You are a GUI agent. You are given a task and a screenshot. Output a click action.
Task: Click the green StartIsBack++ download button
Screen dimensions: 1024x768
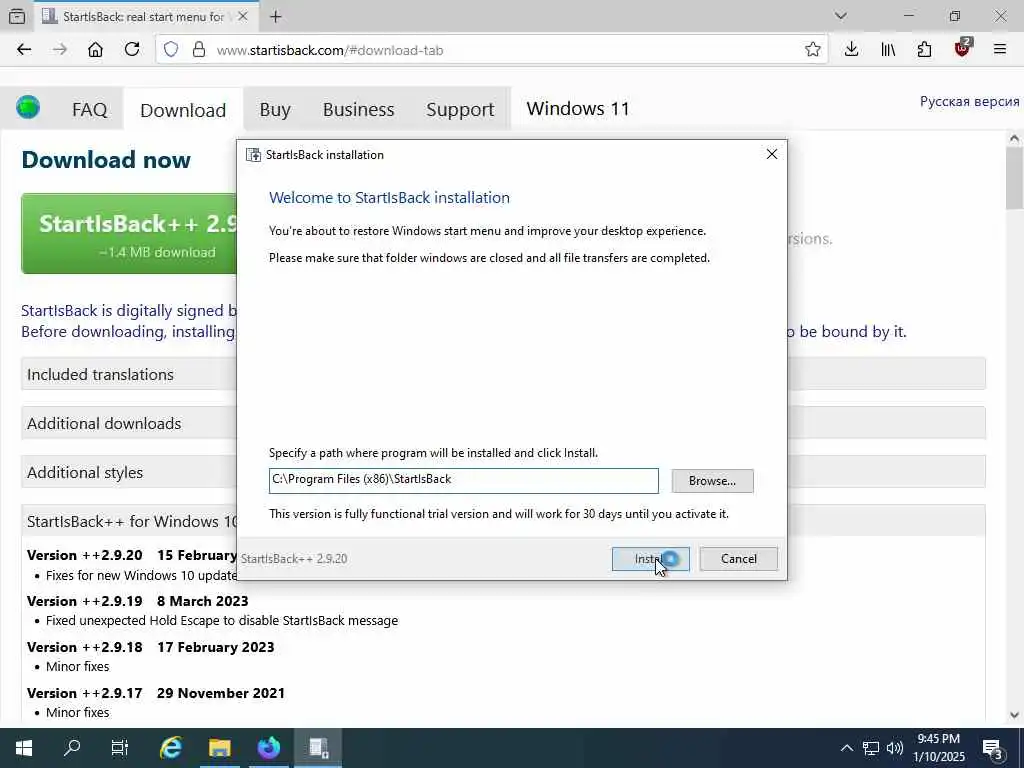129,234
